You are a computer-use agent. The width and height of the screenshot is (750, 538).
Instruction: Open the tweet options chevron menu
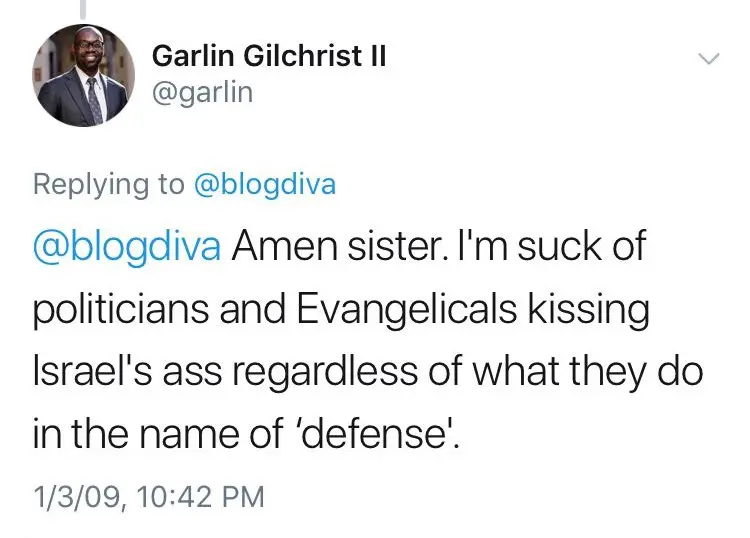pos(709,60)
